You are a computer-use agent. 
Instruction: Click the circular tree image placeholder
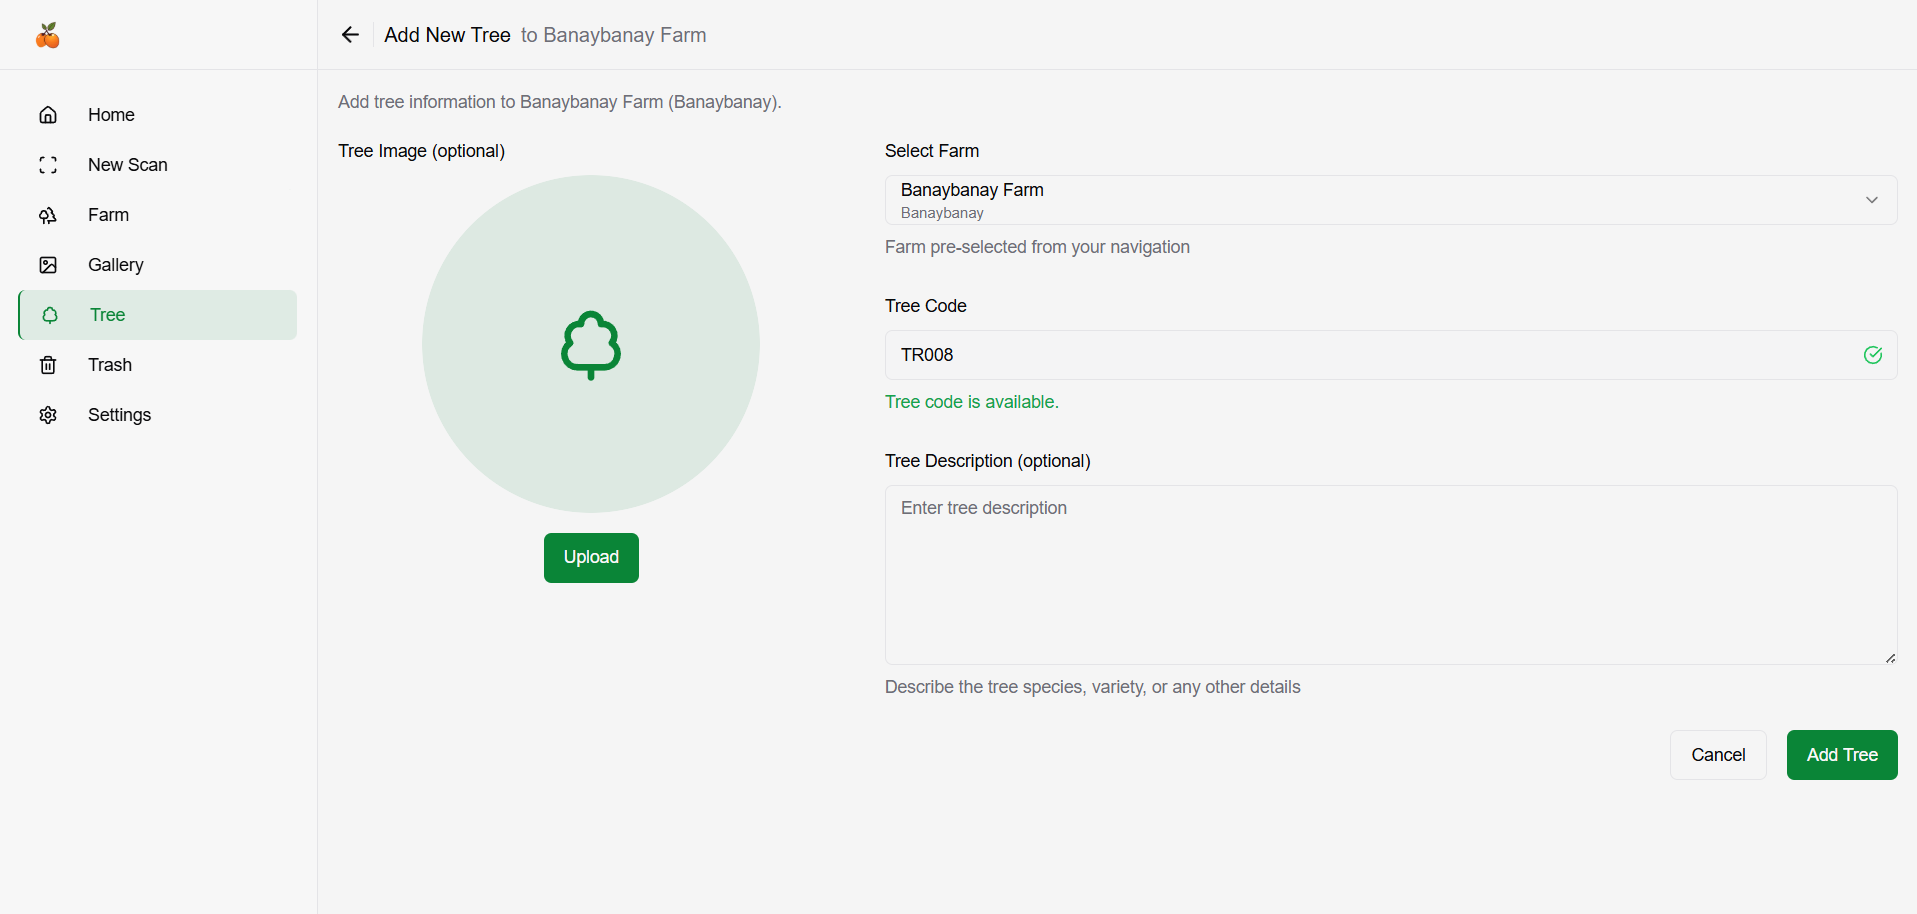[590, 344]
